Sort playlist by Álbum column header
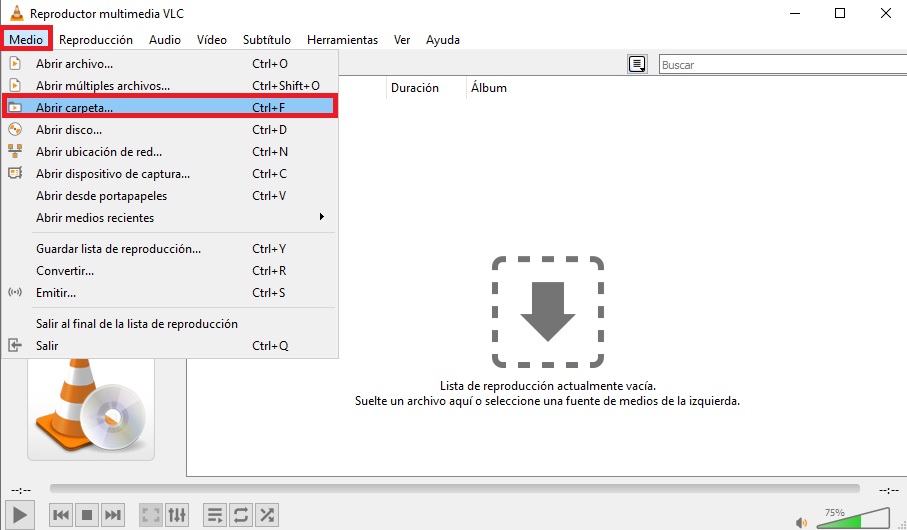This screenshot has height=530, width=907. [x=489, y=88]
